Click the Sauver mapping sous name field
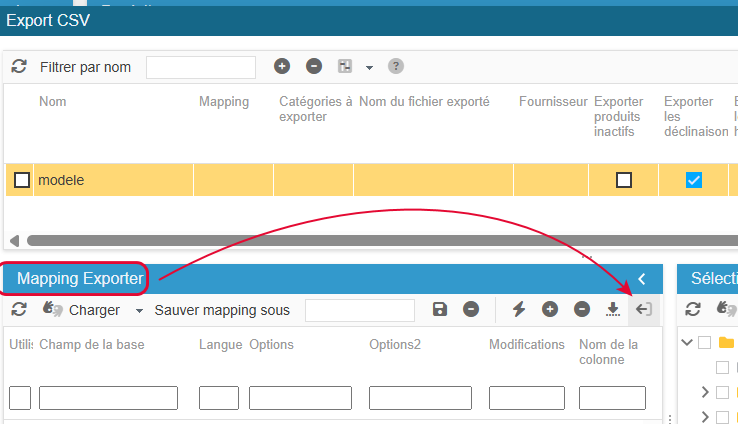Image resolution: width=738 pixels, height=424 pixels. pyautogui.click(x=359, y=310)
